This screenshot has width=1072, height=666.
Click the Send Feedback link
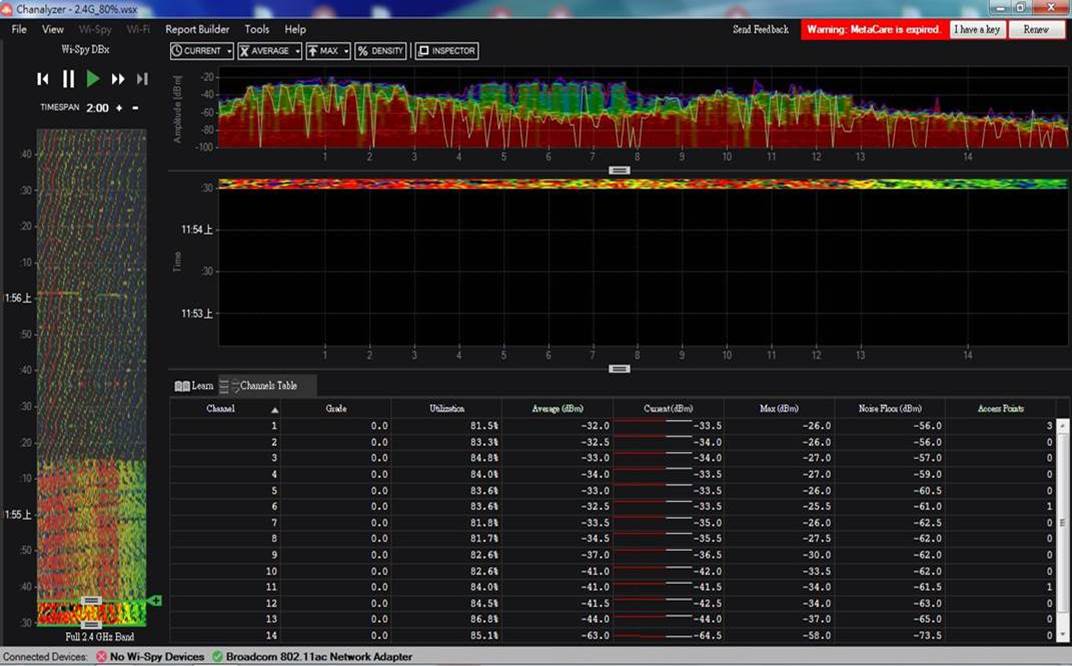pyautogui.click(x=760, y=29)
